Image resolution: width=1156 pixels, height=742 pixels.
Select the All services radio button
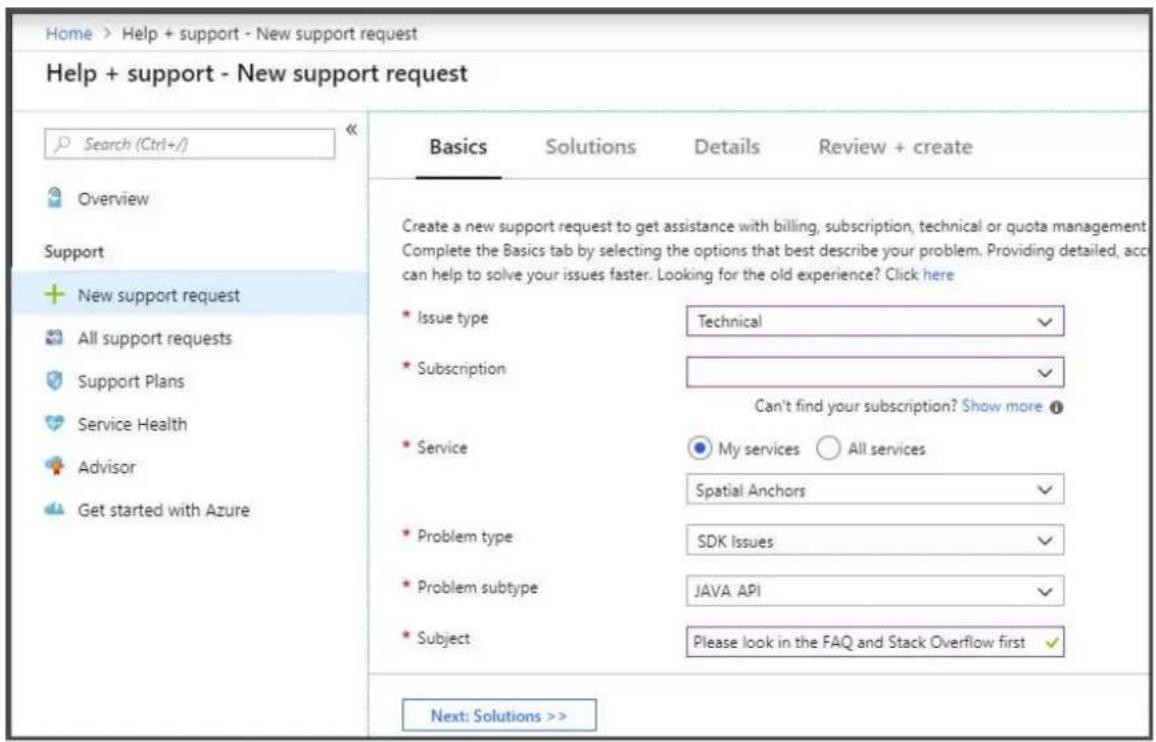point(828,448)
